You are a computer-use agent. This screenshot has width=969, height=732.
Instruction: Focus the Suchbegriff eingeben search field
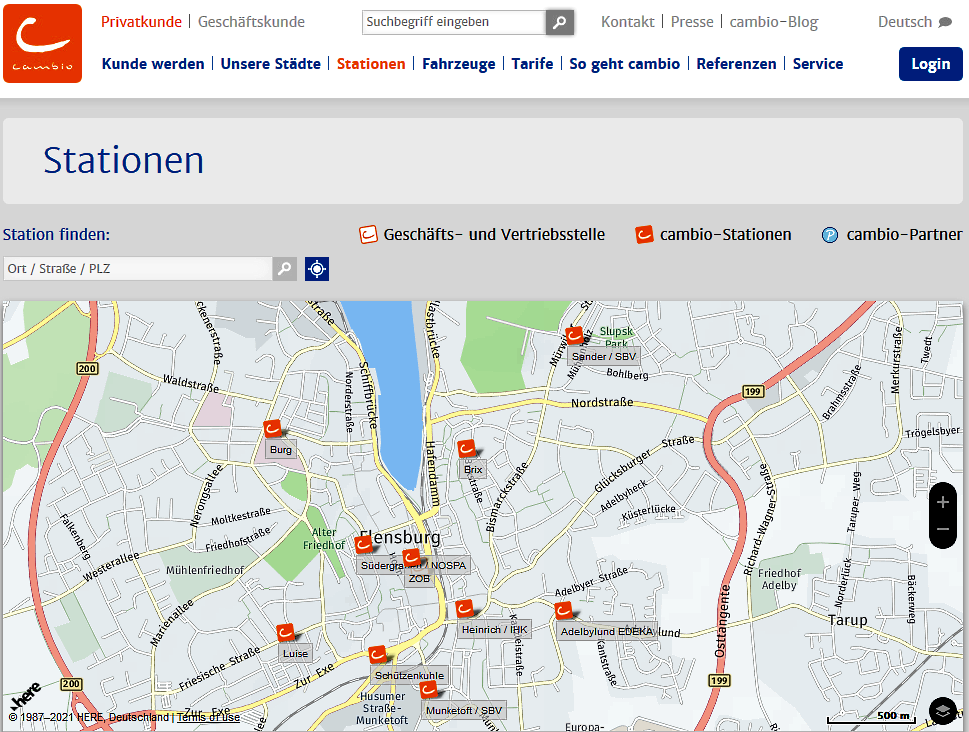tap(453, 22)
